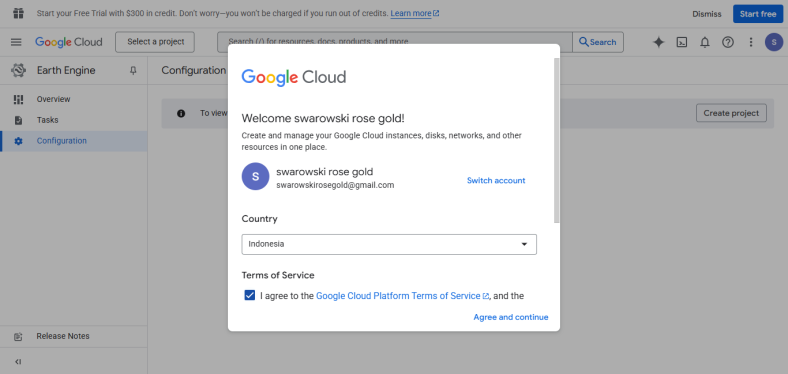Screen dimensions: 788x374
Task: Open Gemini AI sparkle icon
Action: [658, 42]
